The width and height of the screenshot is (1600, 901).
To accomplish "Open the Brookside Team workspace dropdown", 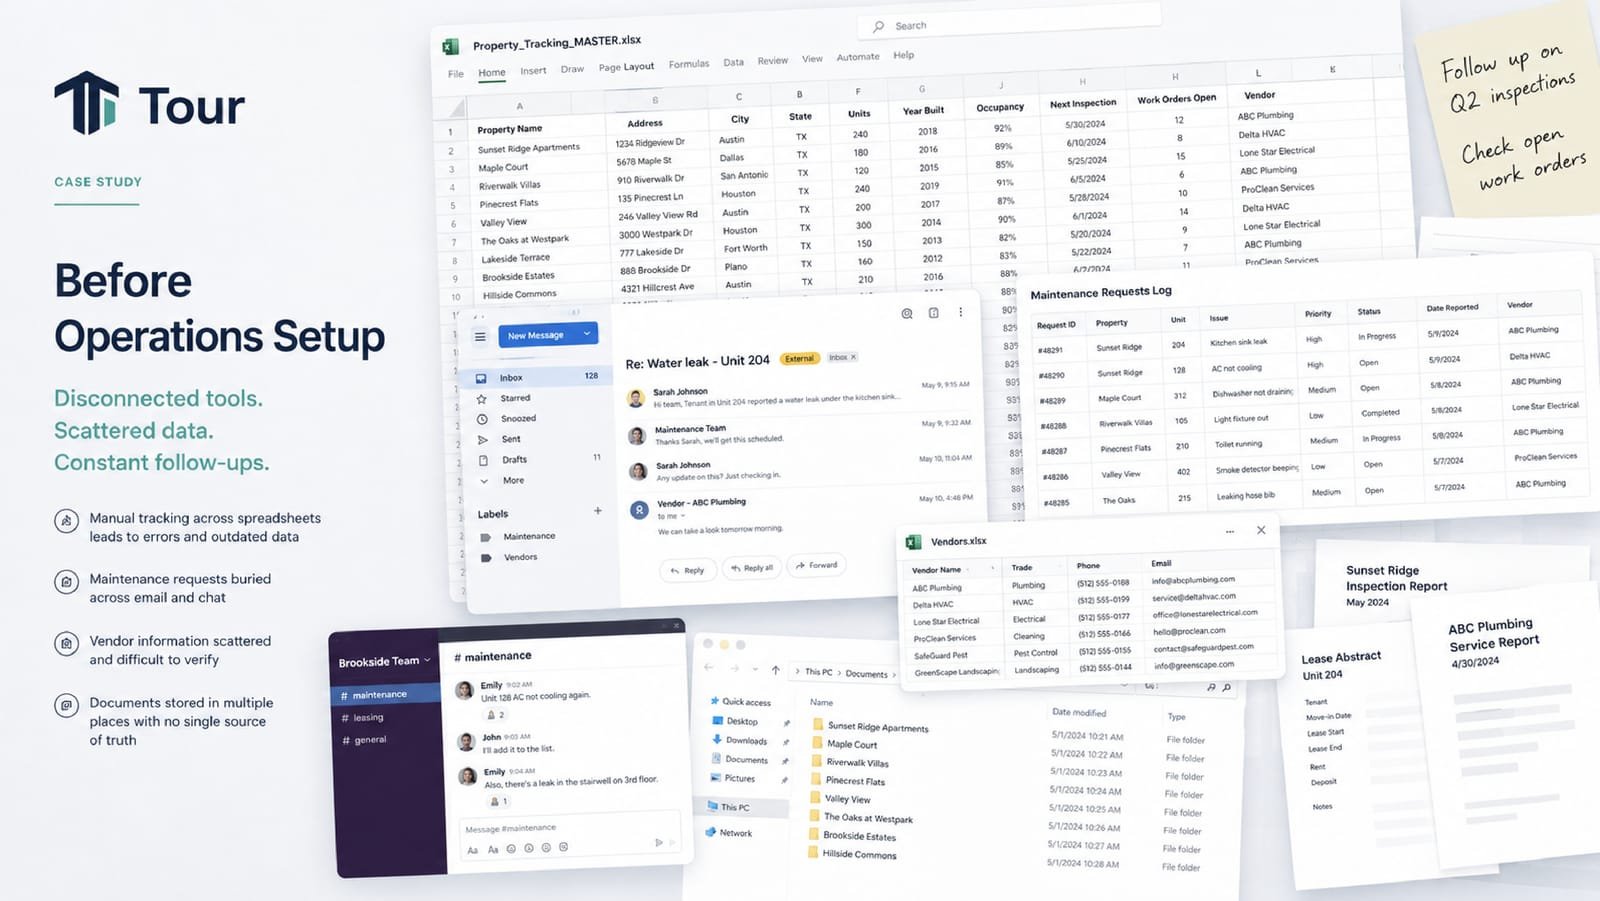I will point(427,660).
